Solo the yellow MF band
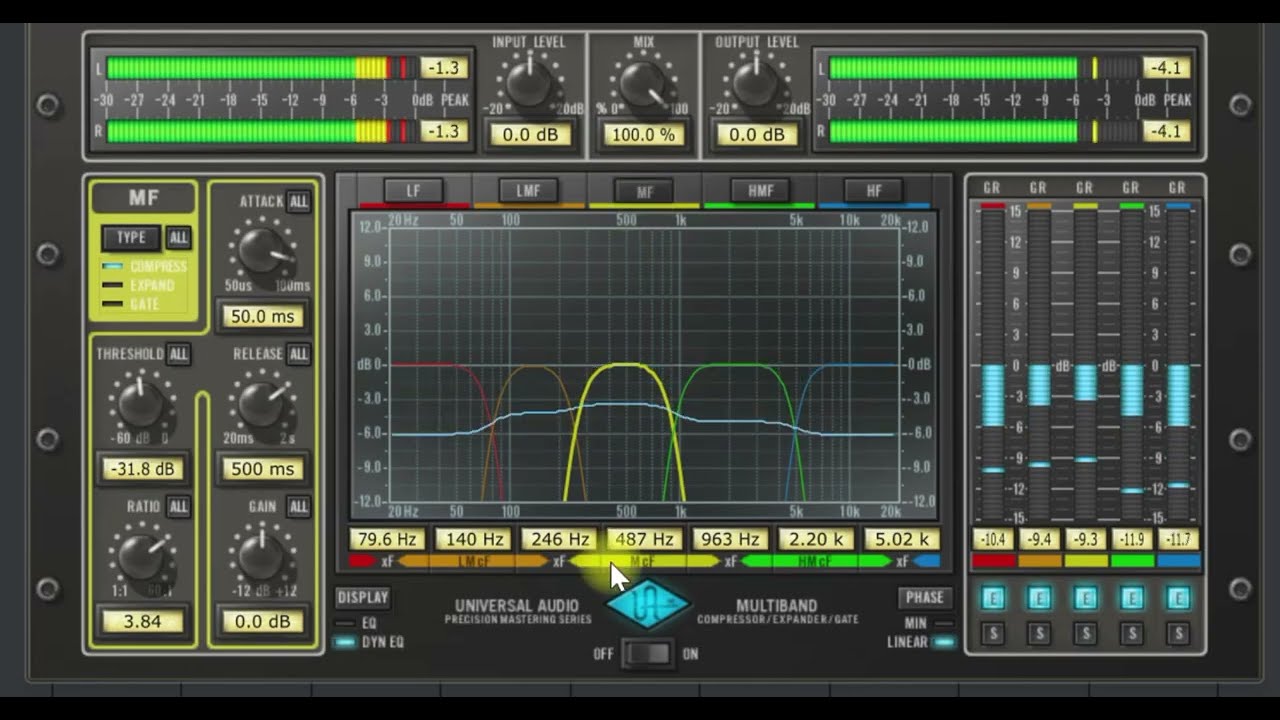The width and height of the screenshot is (1280, 720). [1085, 633]
